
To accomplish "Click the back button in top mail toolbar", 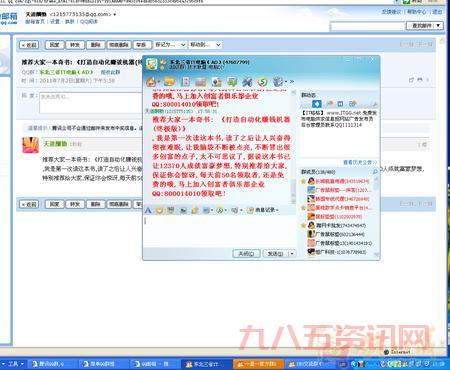I will [x=29, y=45].
